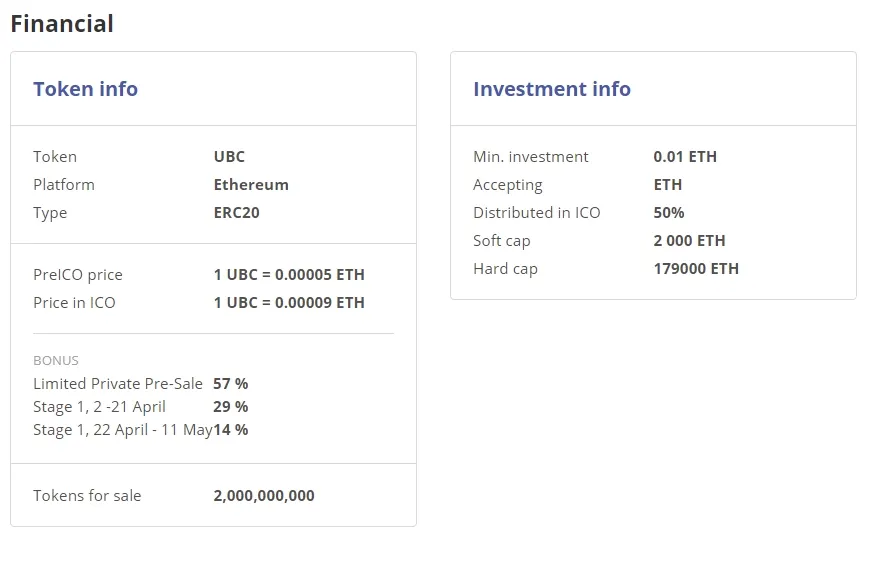
Task: Click the 50% Distributed in ICO value
Action: pyautogui.click(x=668, y=212)
